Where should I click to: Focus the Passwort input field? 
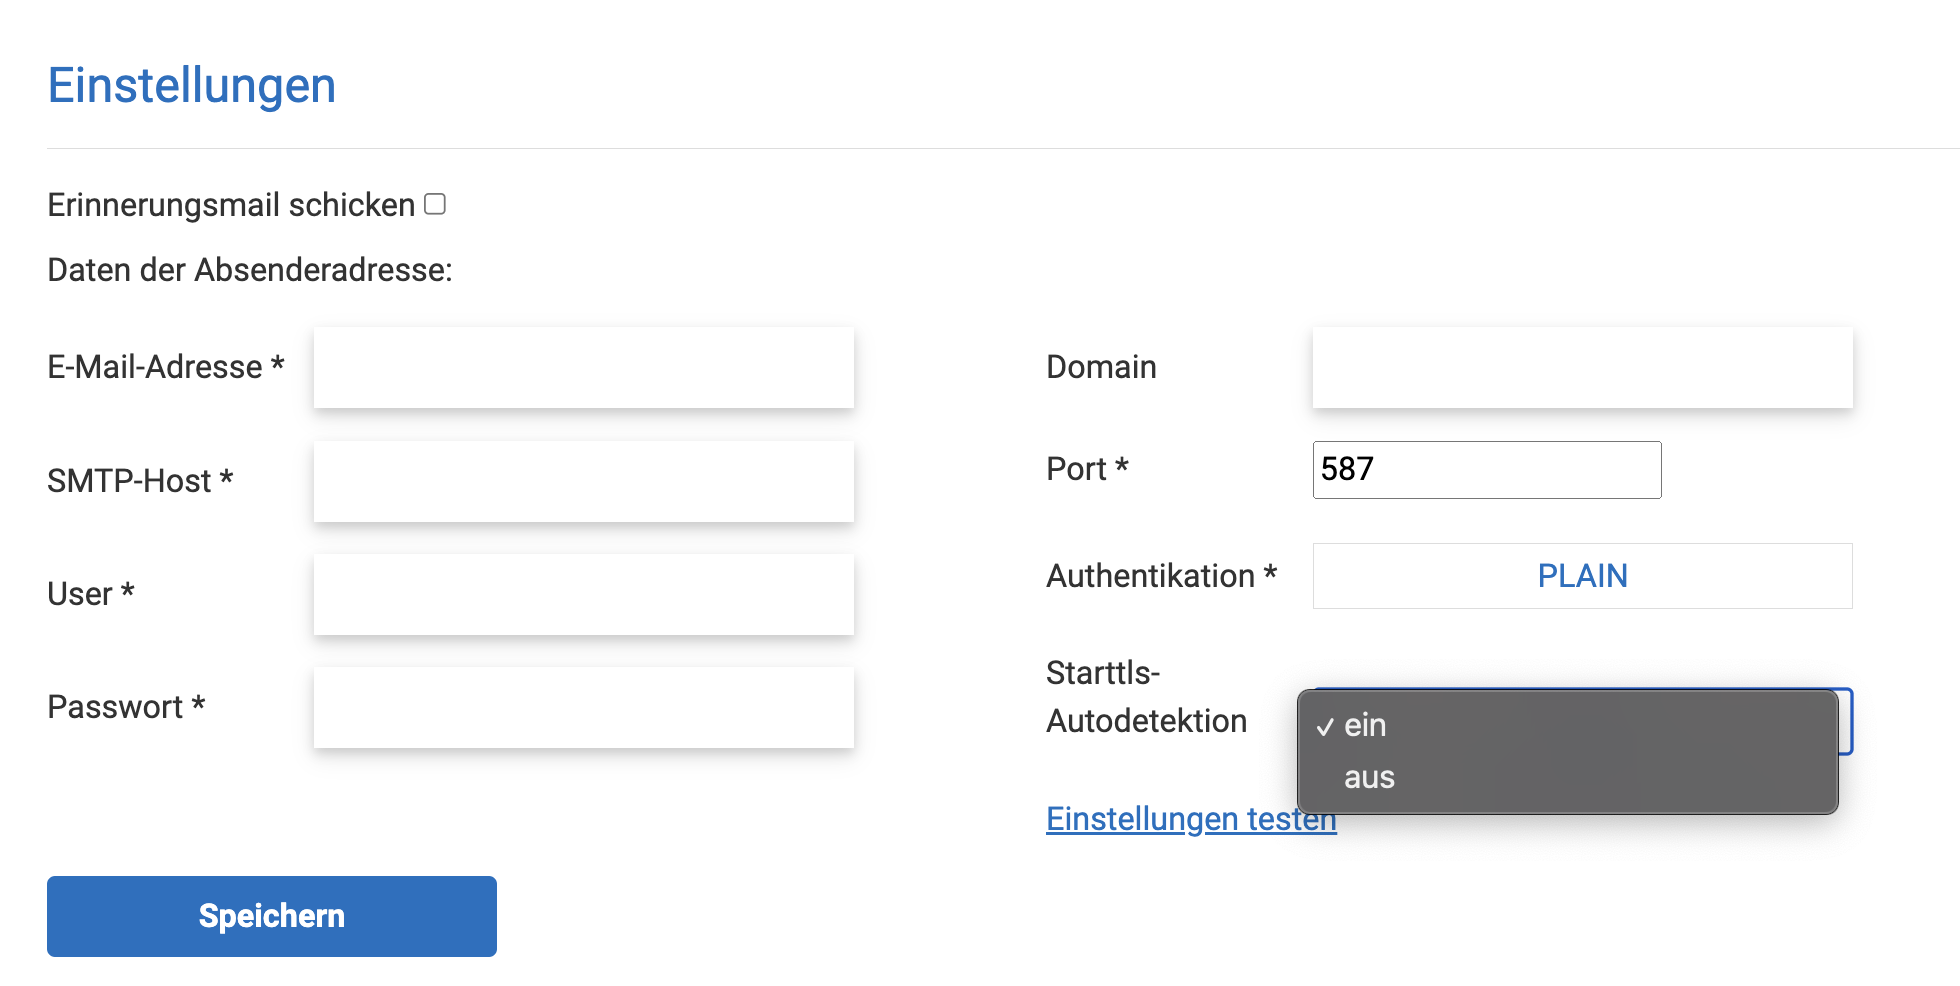583,707
